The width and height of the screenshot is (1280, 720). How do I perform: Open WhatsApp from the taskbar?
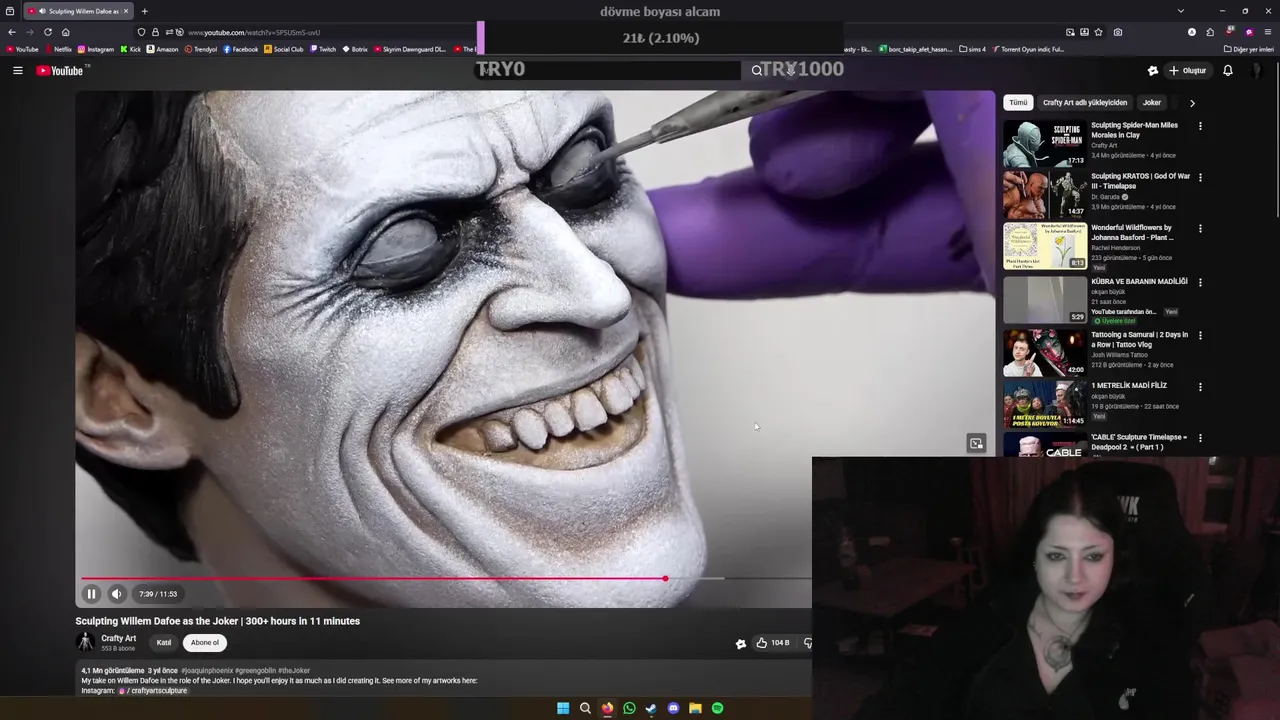629,708
